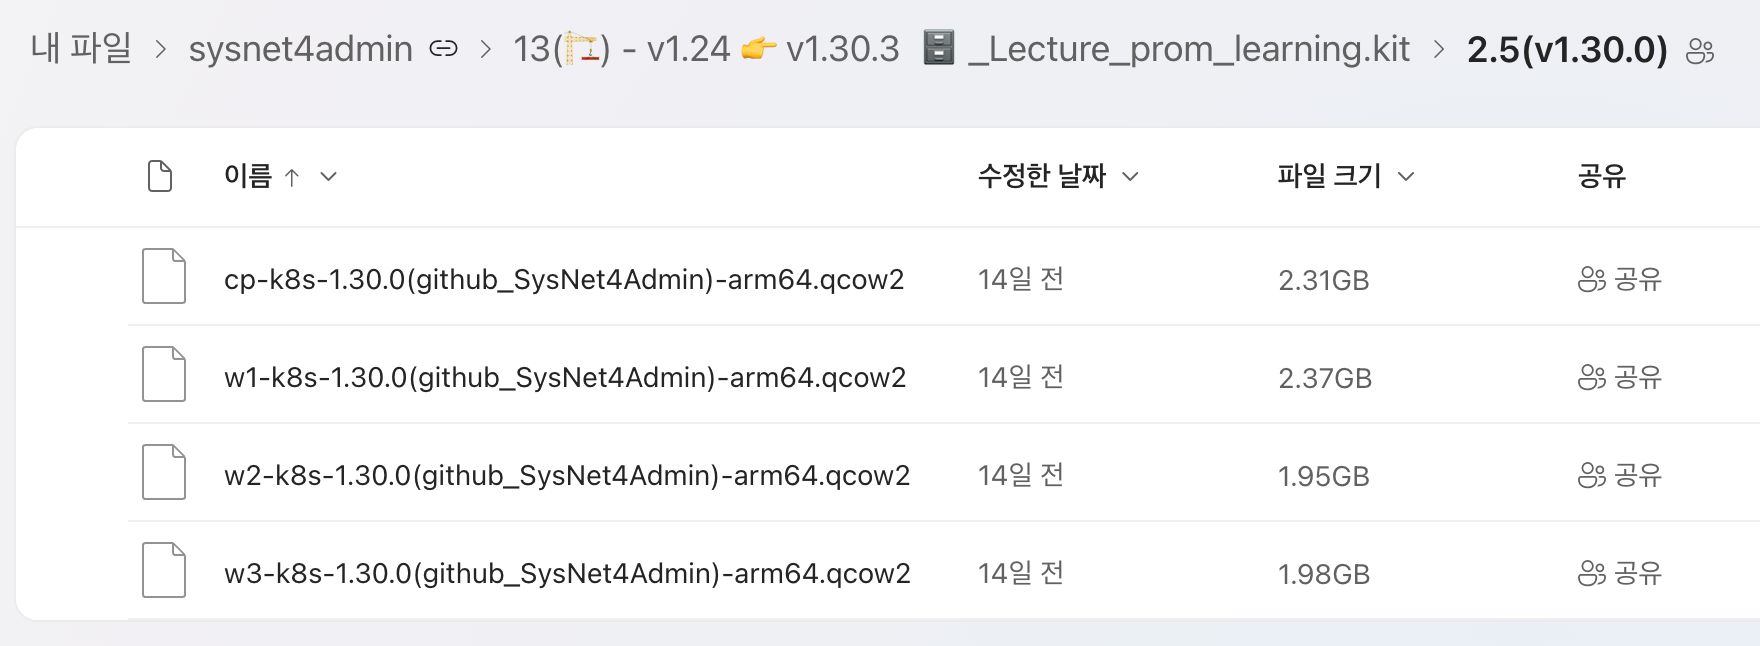
Task: Open sharing for w1-k8s-1.30.0 file
Action: 1620,377
